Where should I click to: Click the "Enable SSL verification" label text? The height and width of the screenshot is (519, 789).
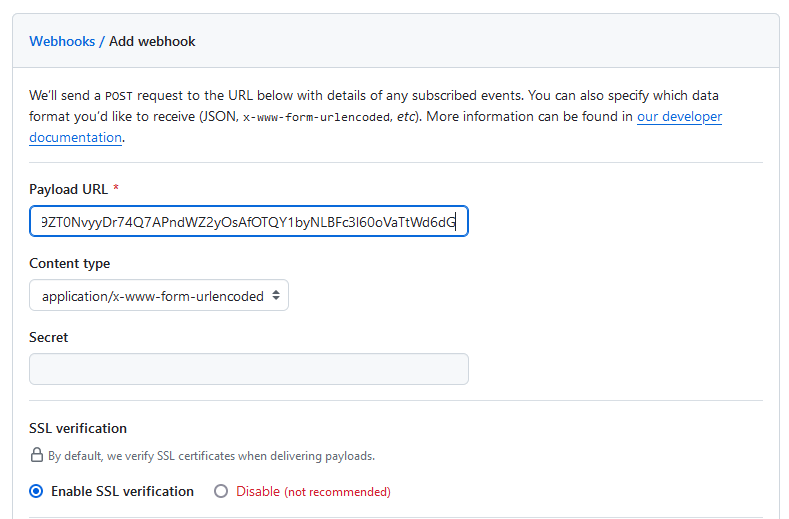point(122,491)
